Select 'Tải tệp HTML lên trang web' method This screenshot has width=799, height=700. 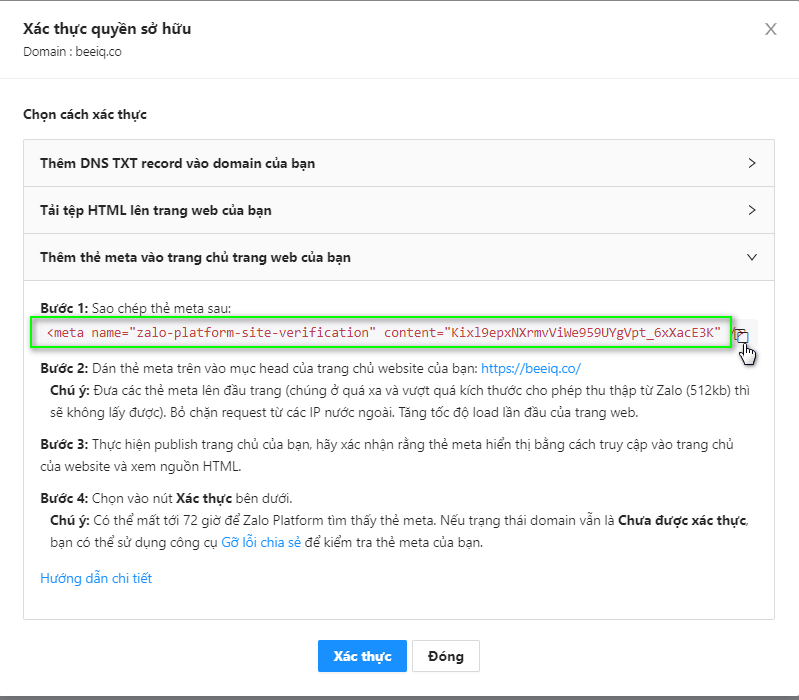(155, 210)
